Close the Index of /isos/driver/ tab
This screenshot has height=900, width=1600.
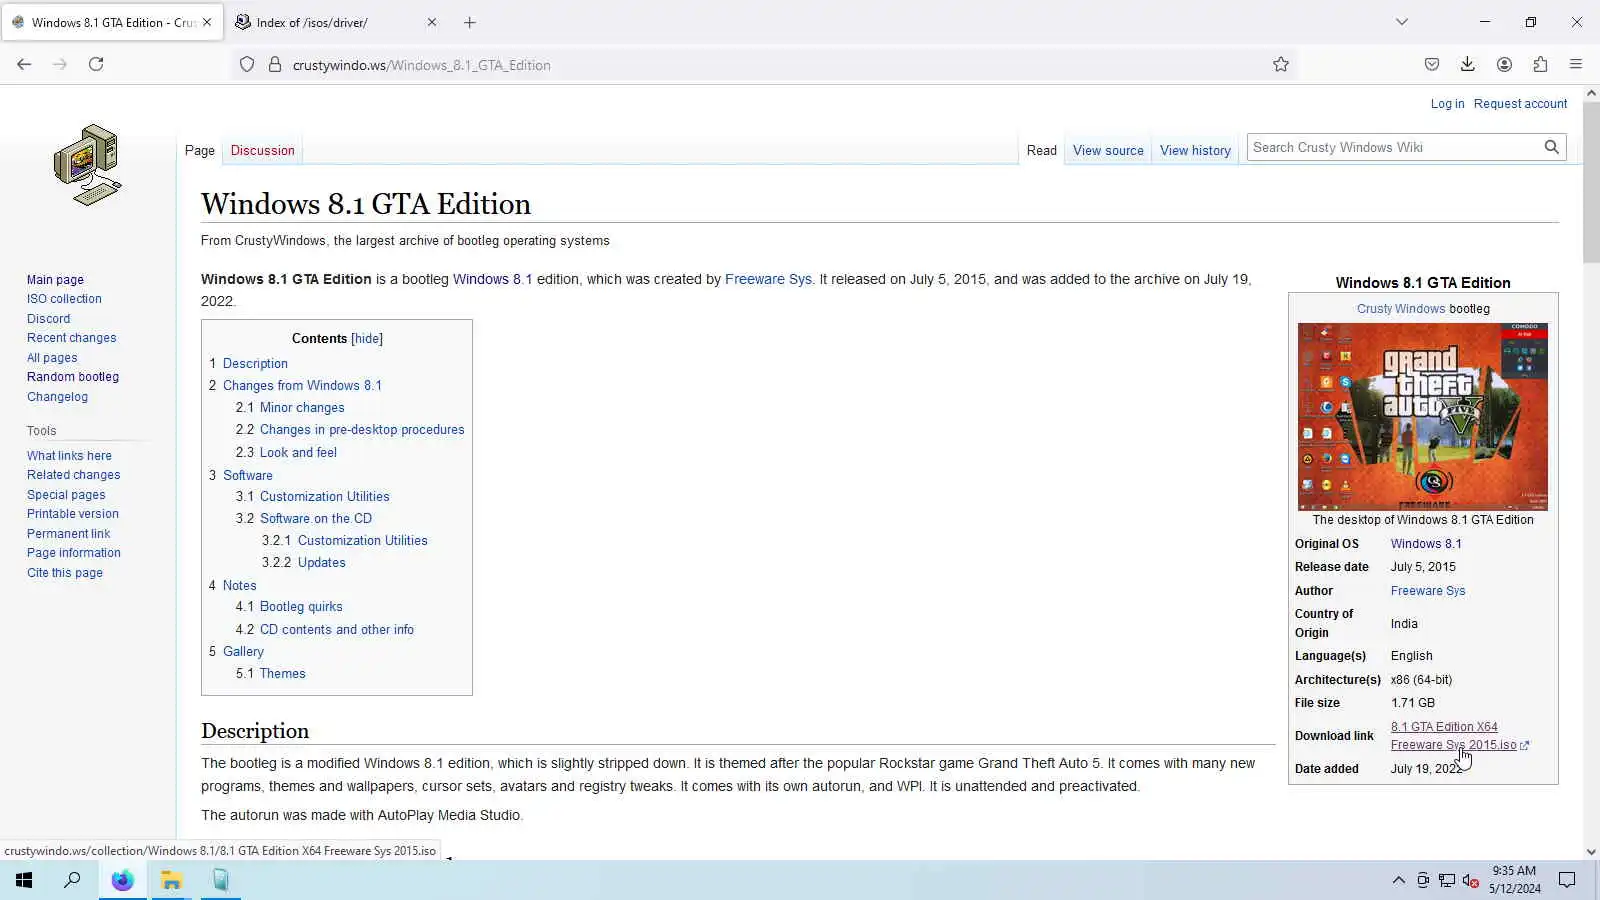(x=432, y=22)
